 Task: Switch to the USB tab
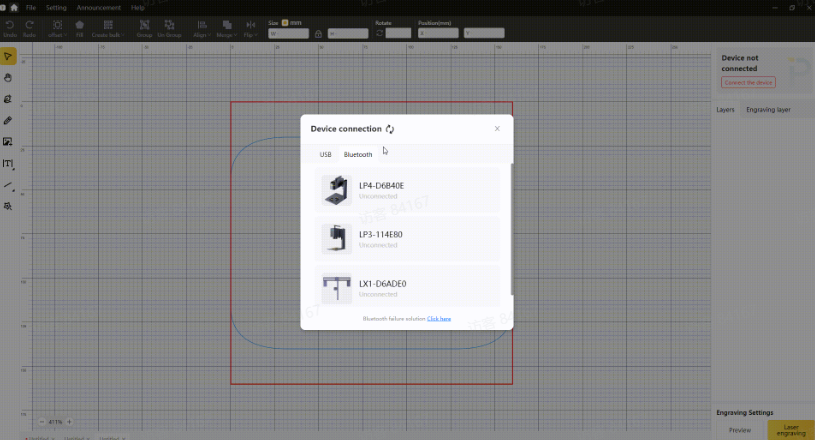[325, 155]
